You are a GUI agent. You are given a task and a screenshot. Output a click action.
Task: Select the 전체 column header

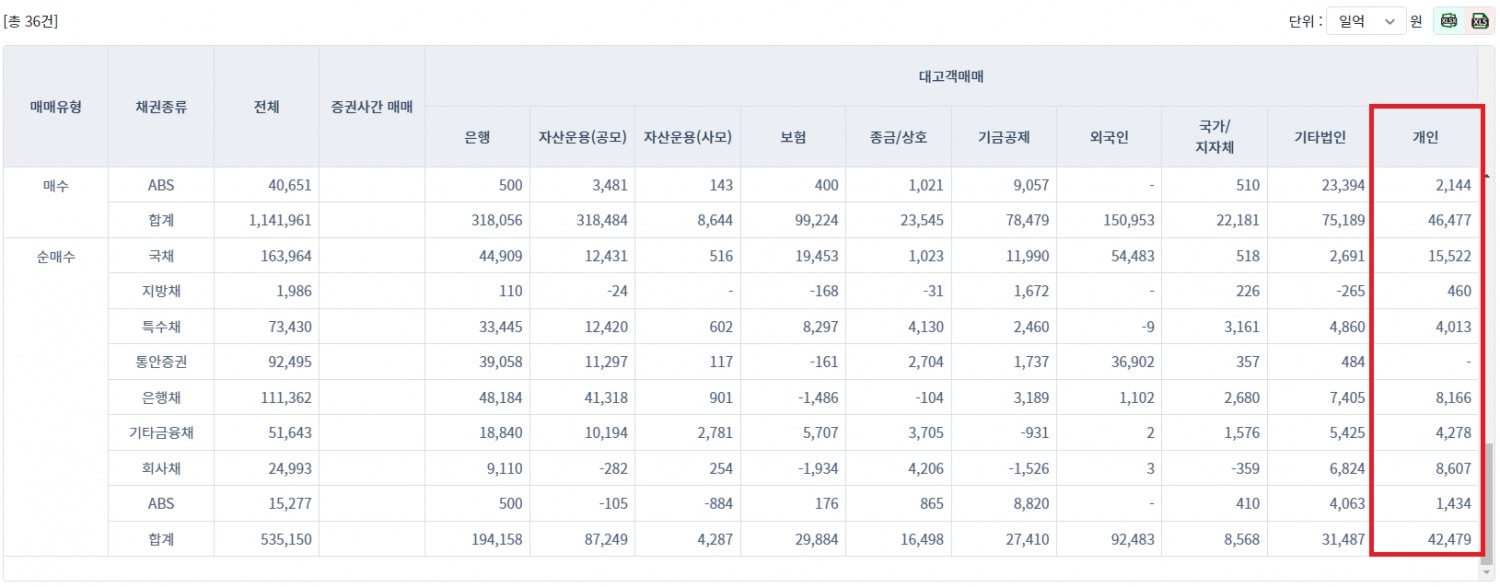[266, 106]
